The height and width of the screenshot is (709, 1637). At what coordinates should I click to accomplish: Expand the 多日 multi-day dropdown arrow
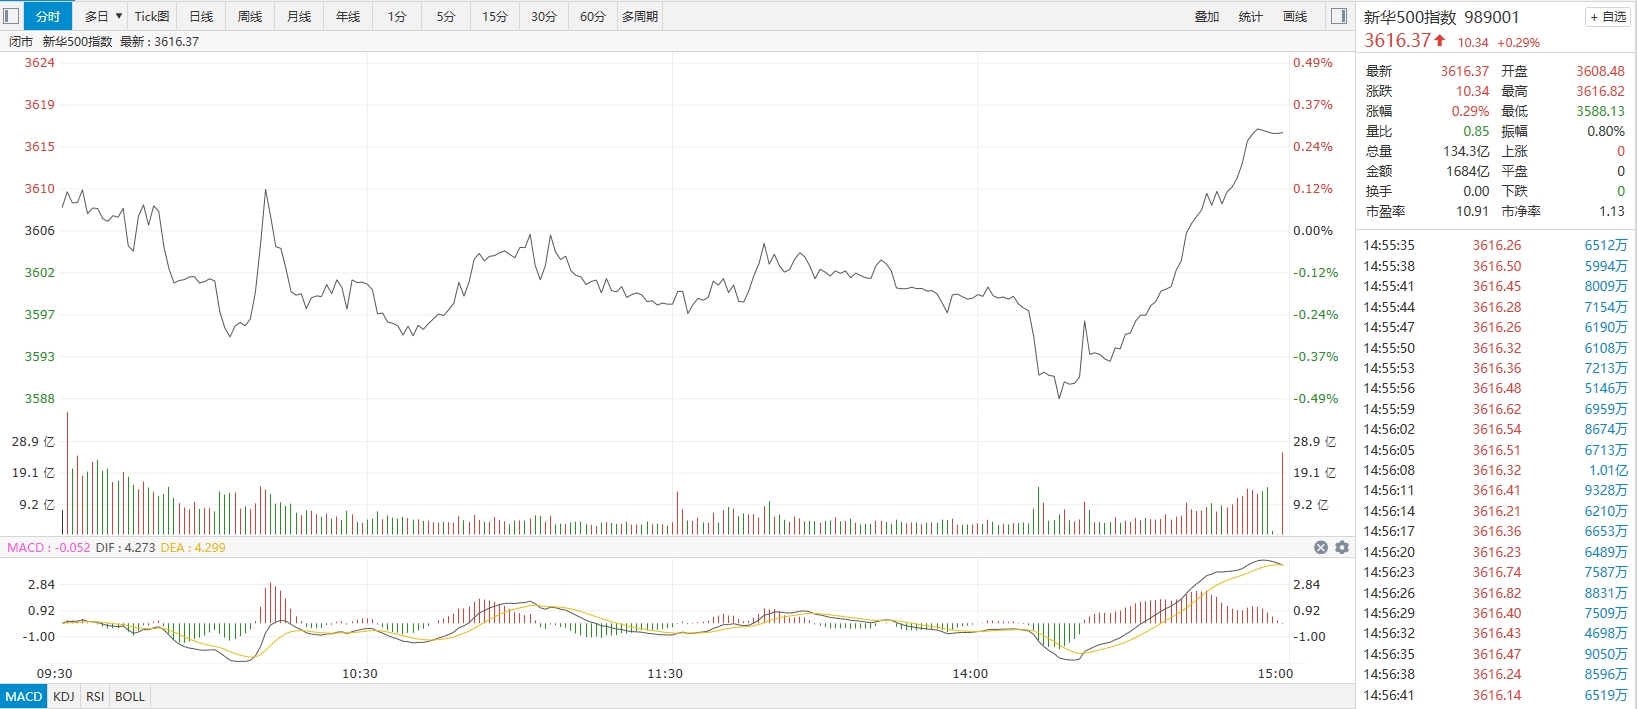pos(119,16)
